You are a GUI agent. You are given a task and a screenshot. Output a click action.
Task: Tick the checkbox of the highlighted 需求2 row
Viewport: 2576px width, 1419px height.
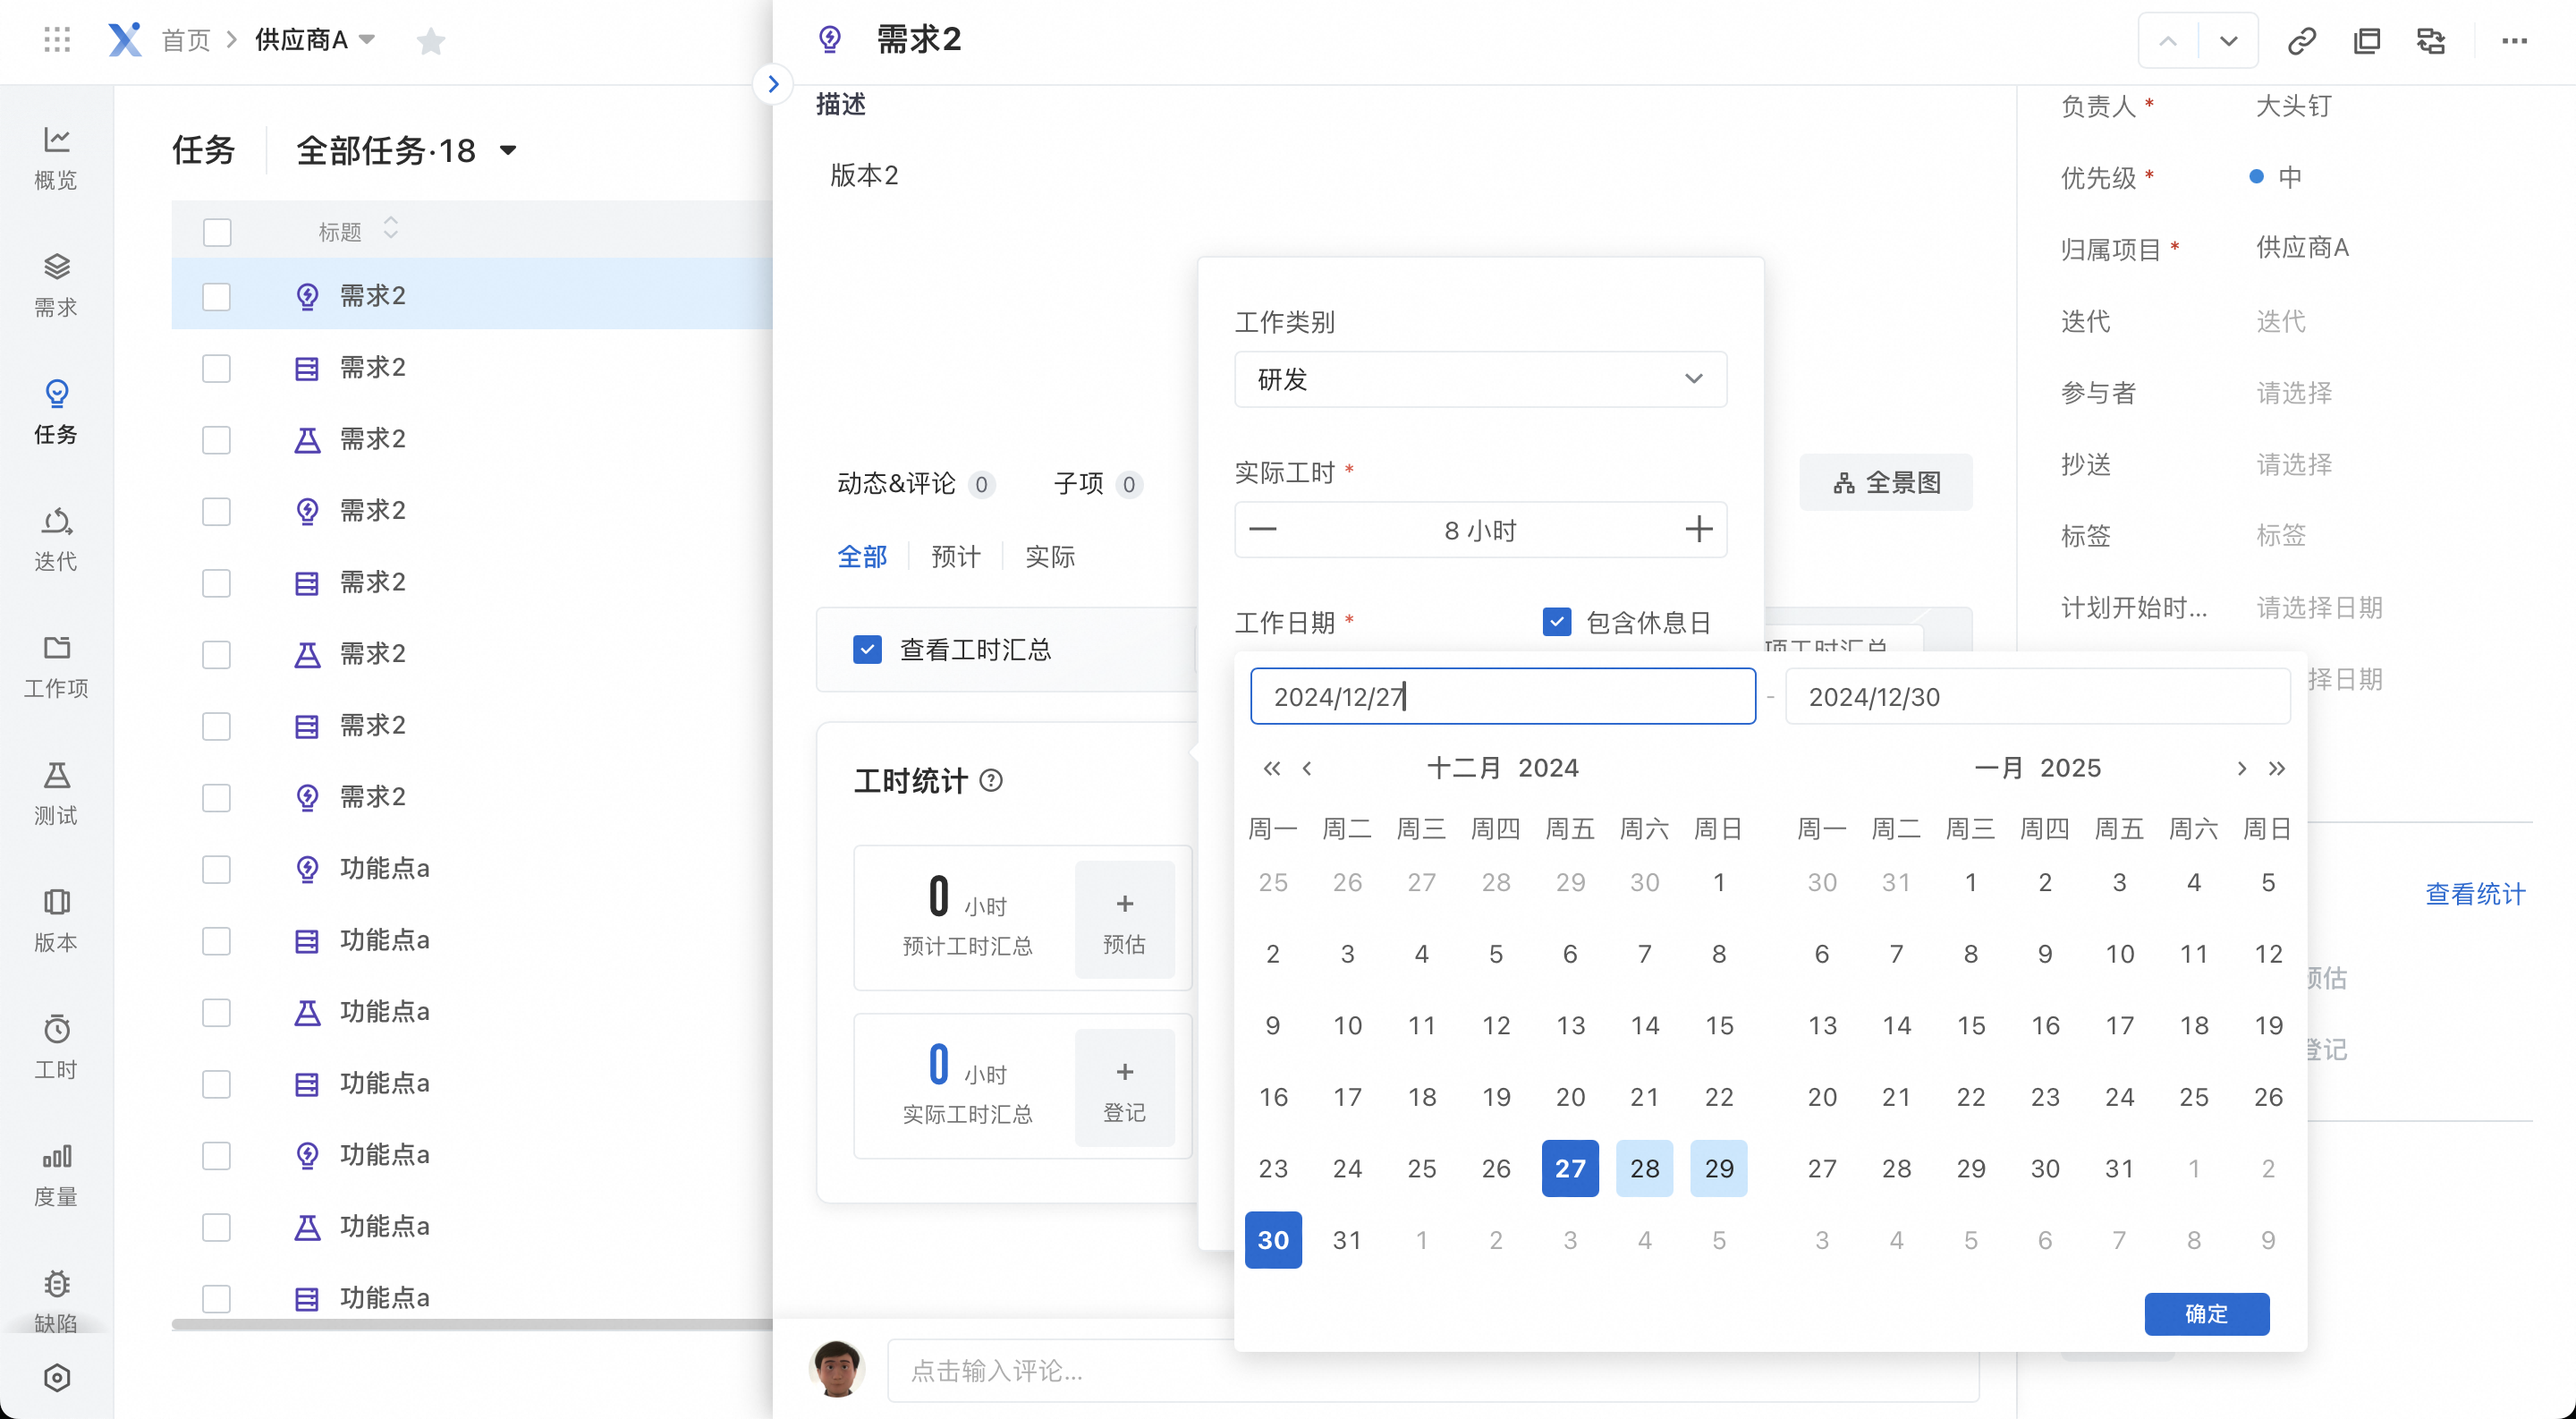[x=217, y=296]
